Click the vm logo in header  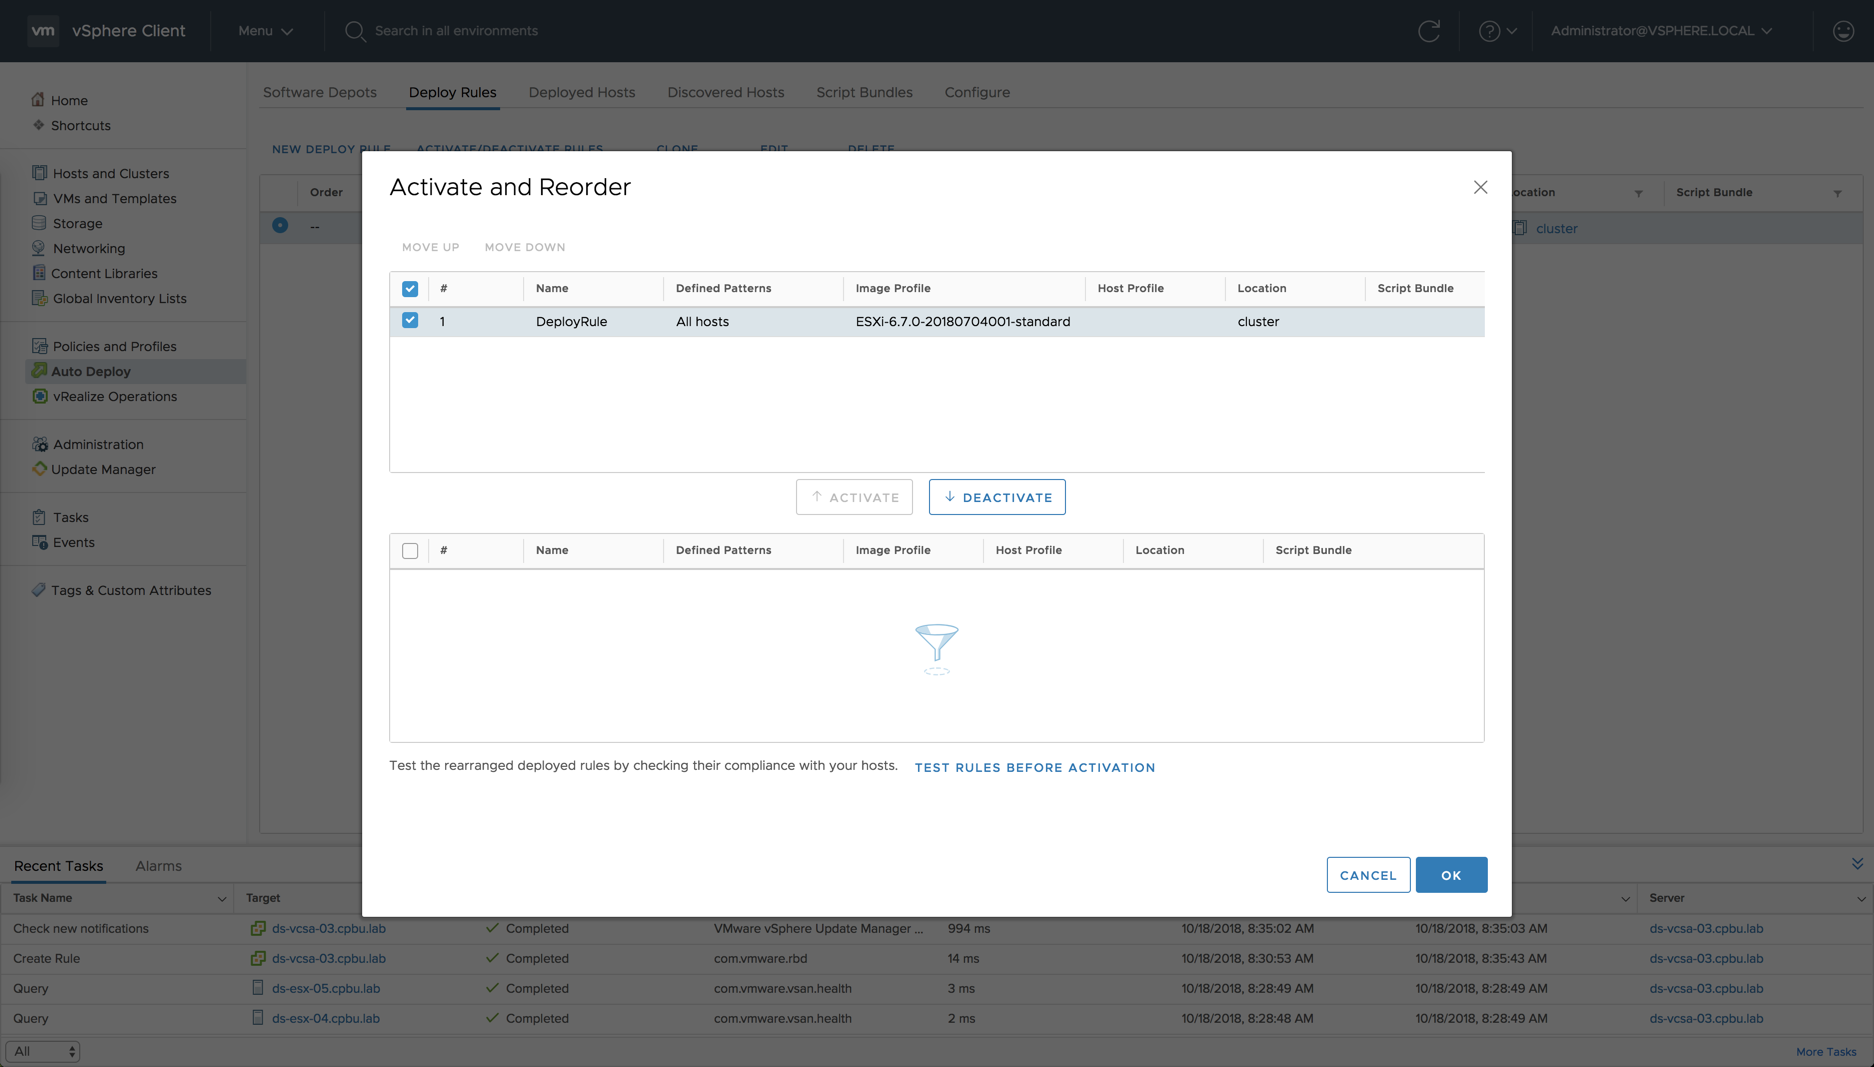(43, 31)
